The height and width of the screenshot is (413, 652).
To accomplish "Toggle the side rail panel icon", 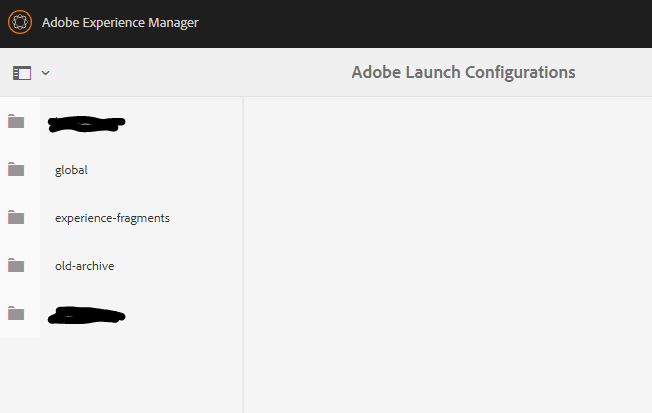I will tap(22, 73).
